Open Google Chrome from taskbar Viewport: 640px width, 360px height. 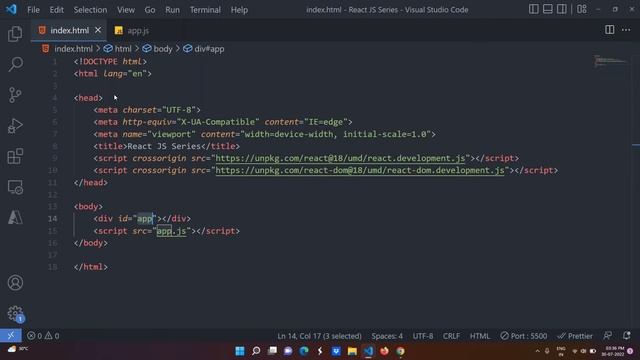tap(400, 351)
